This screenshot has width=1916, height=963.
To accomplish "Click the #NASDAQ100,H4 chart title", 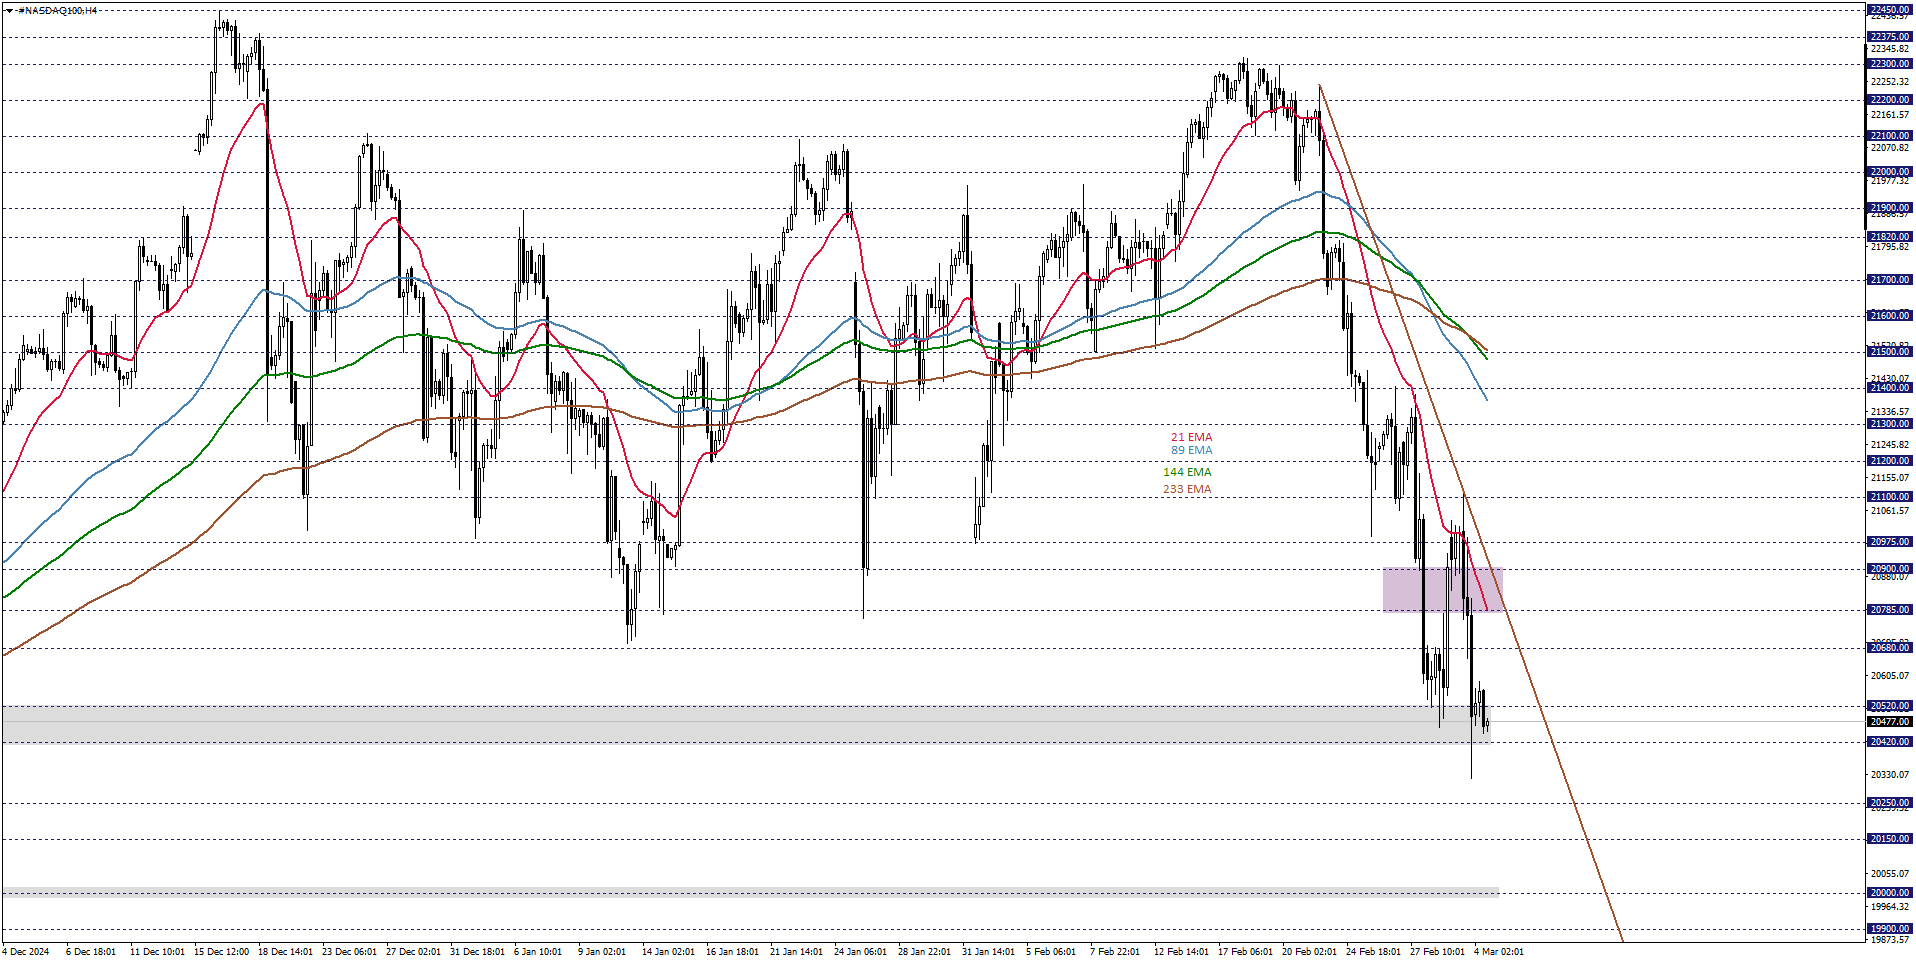I will click(58, 10).
